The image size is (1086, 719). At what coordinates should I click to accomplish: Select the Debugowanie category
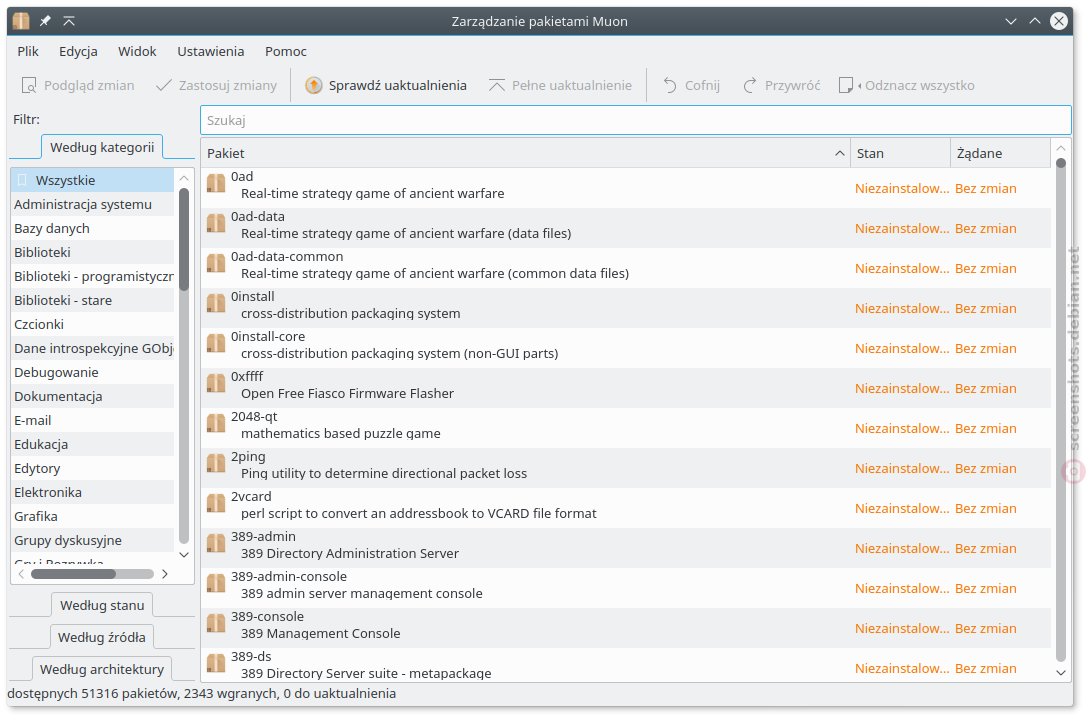(92, 373)
